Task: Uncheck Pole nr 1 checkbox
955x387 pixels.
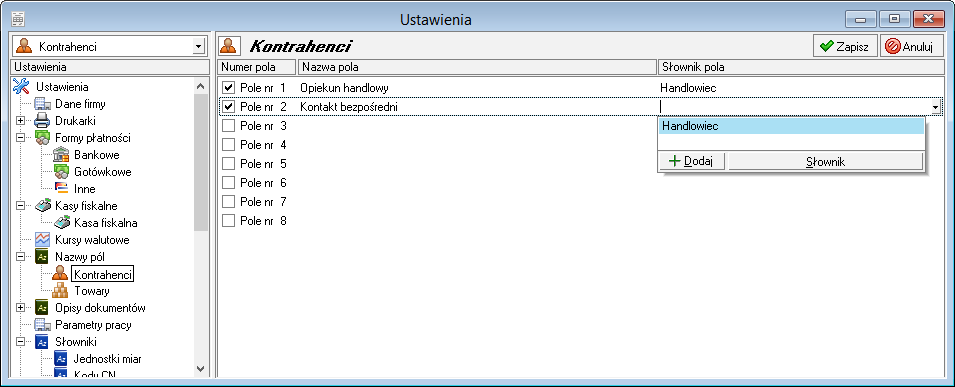Action: 229,88
